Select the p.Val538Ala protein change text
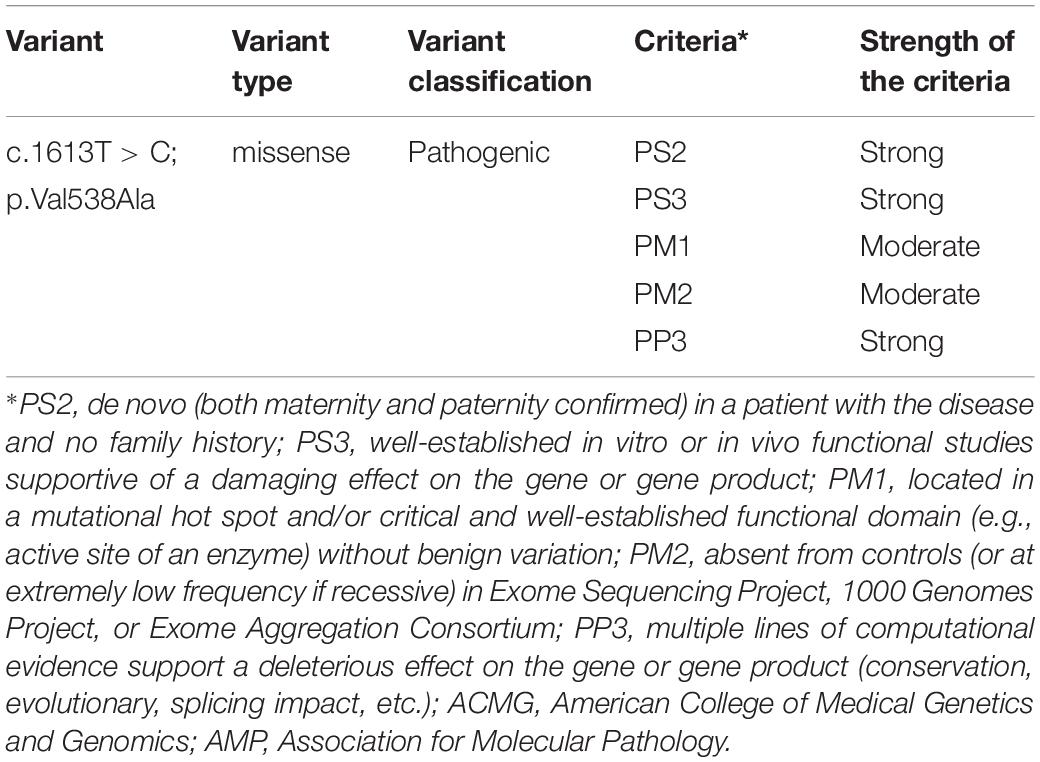 coord(80,200)
